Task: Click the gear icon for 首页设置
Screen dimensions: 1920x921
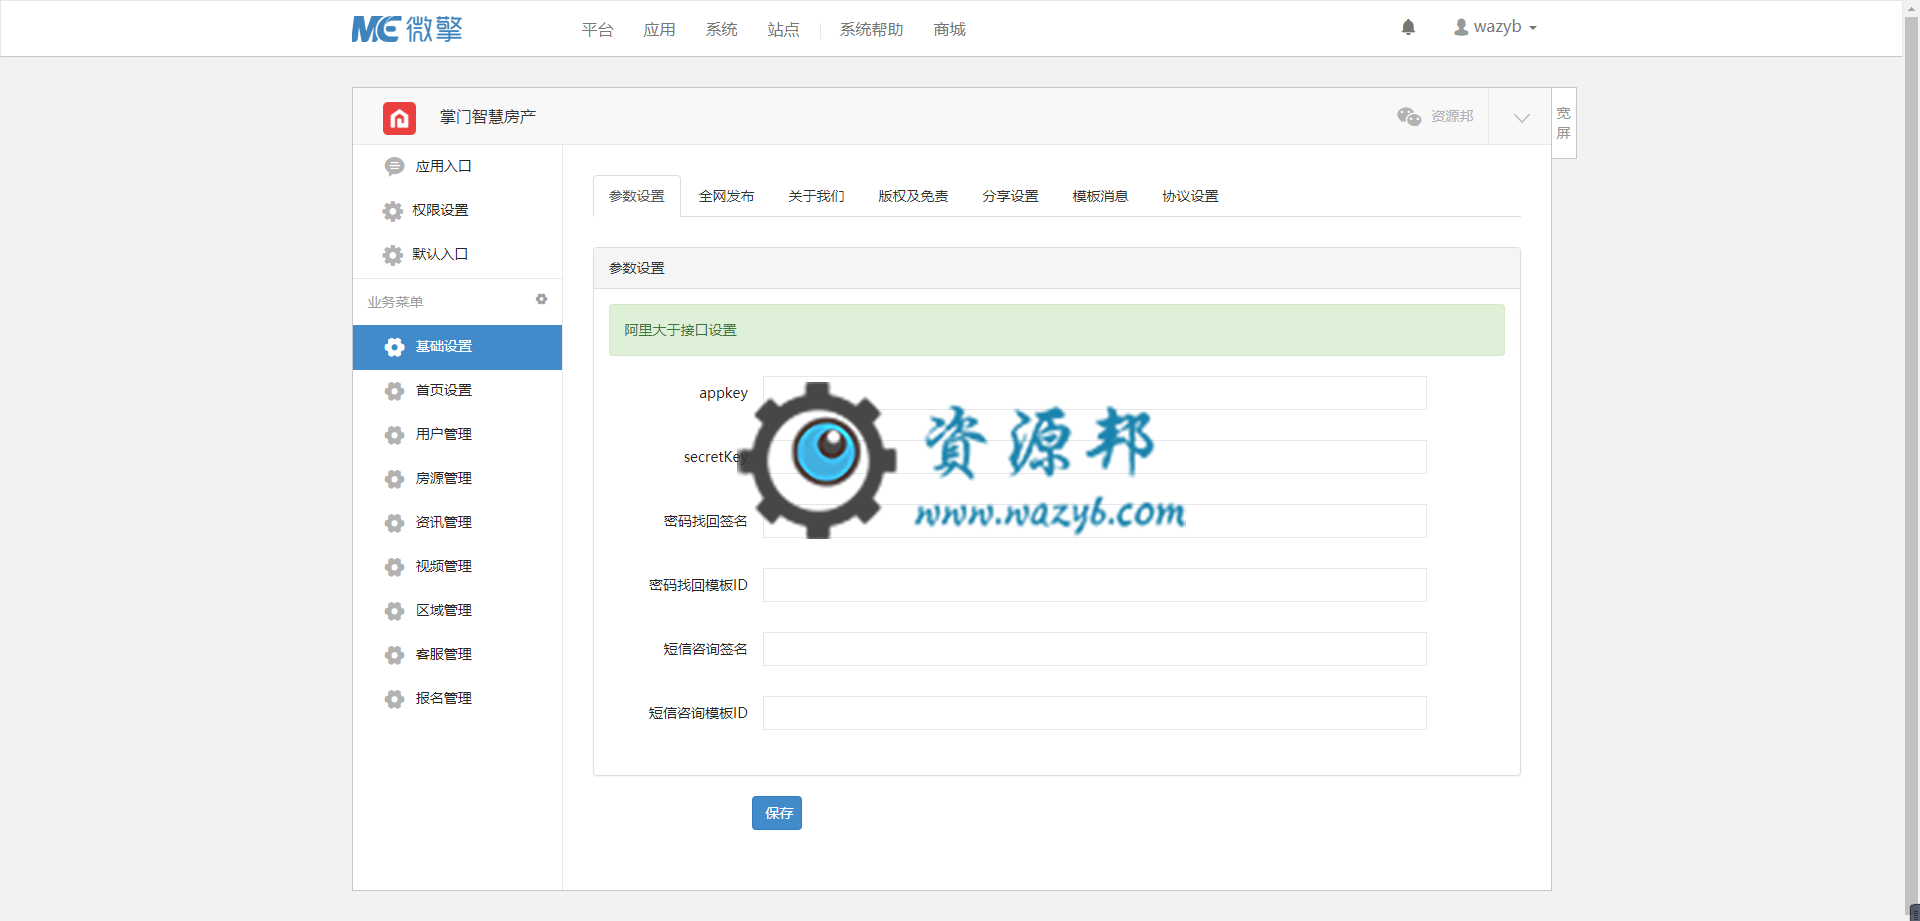Action: tap(394, 391)
